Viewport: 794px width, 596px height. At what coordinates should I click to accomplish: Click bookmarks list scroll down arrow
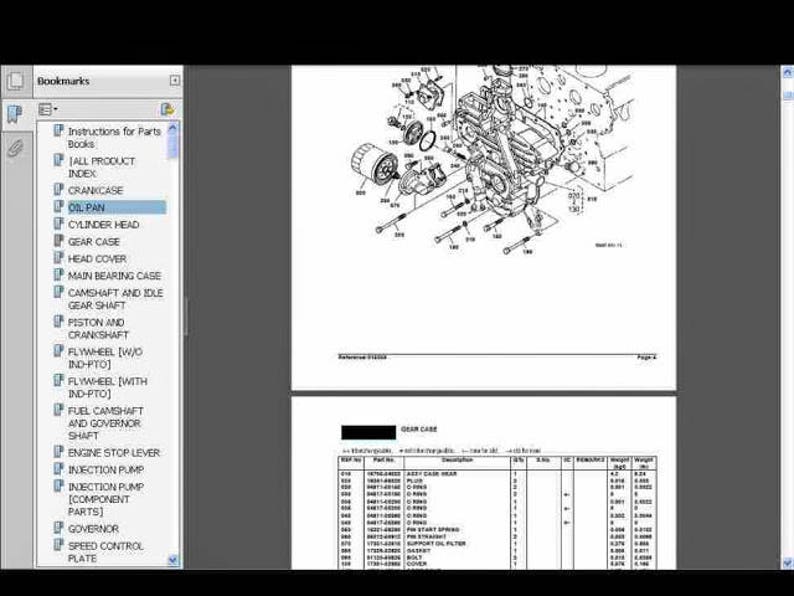[173, 560]
